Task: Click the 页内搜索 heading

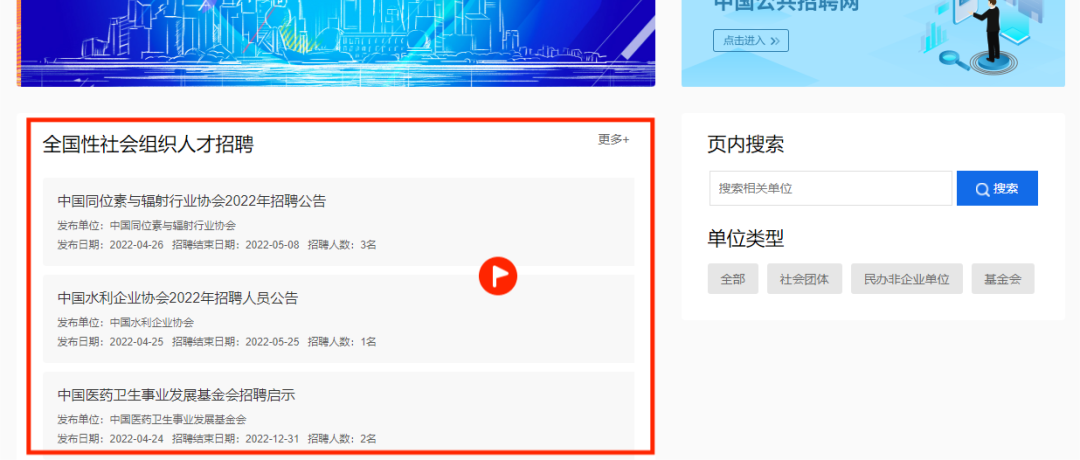Action: click(745, 144)
